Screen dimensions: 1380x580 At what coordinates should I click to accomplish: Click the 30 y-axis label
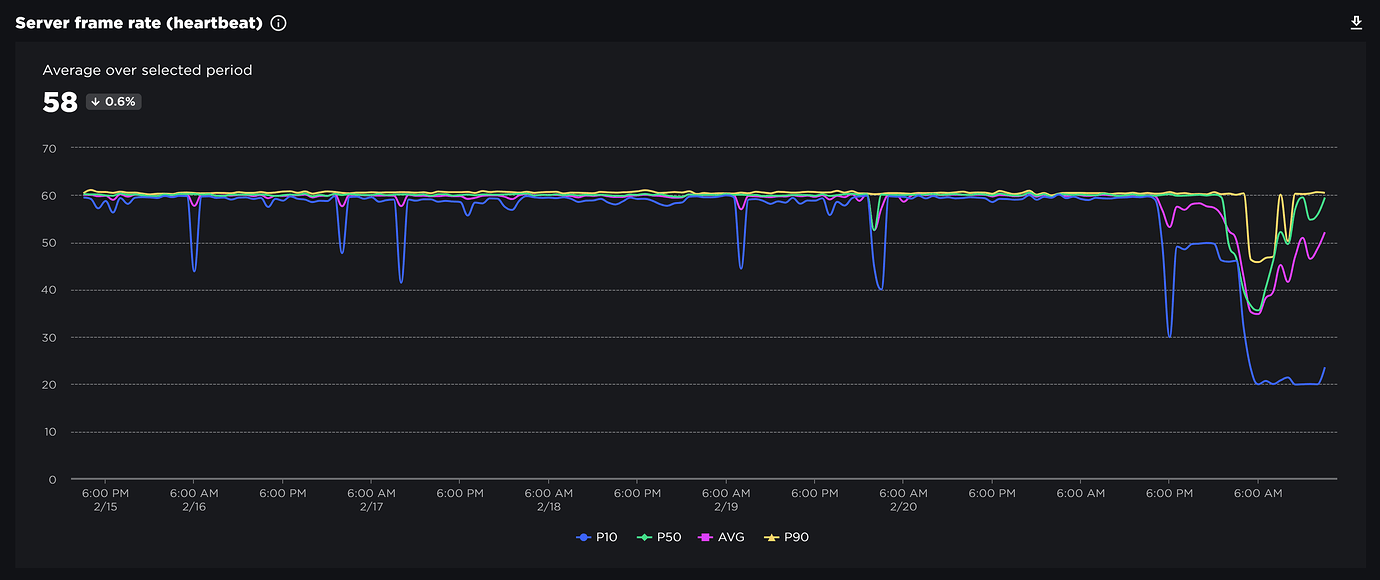pos(49,338)
